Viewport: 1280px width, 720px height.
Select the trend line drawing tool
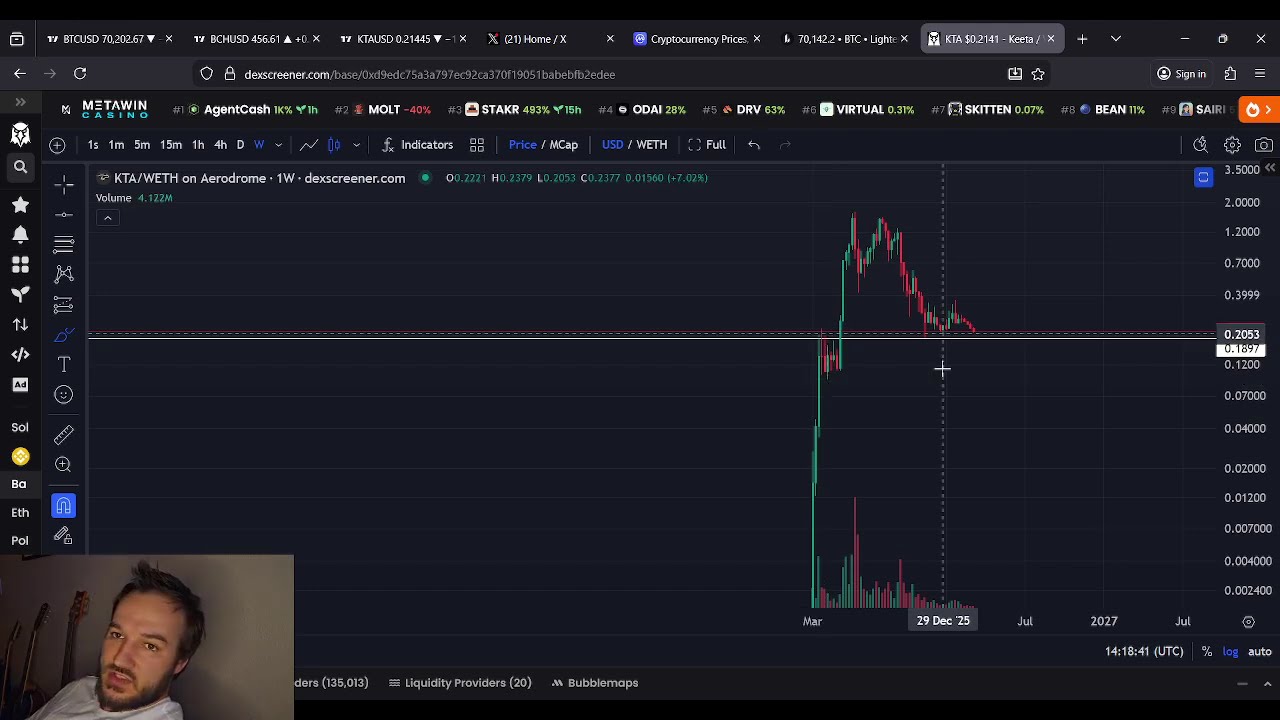click(64, 215)
